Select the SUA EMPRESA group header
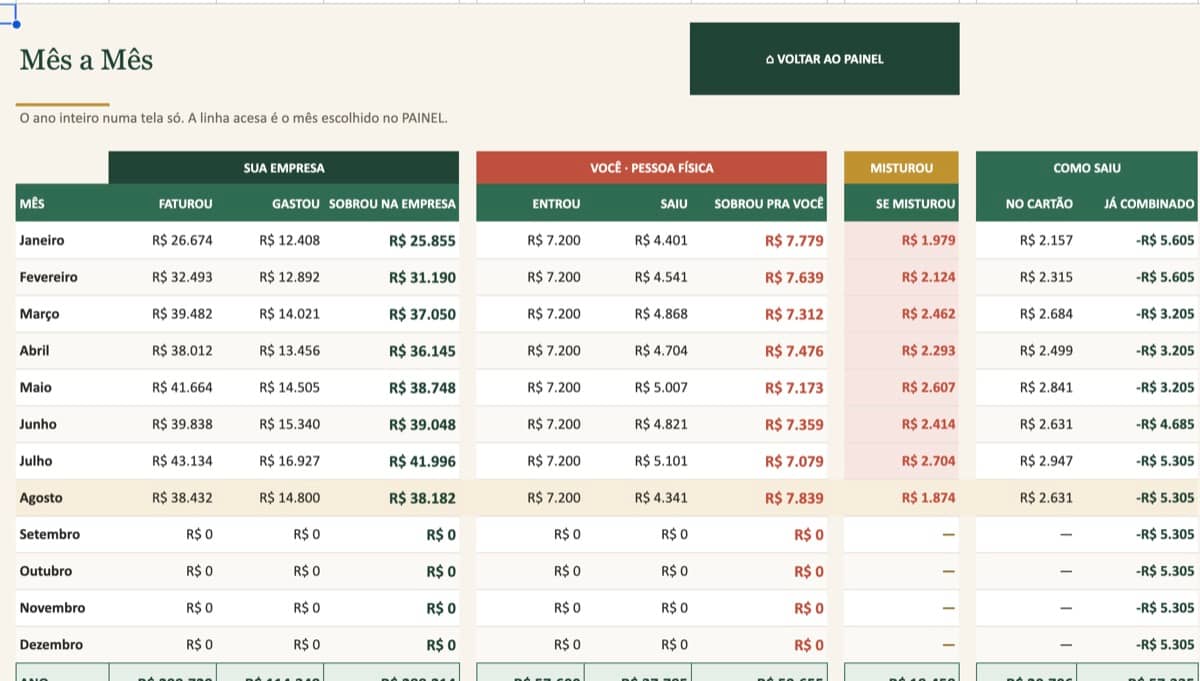The width and height of the screenshot is (1200, 681). (284, 168)
